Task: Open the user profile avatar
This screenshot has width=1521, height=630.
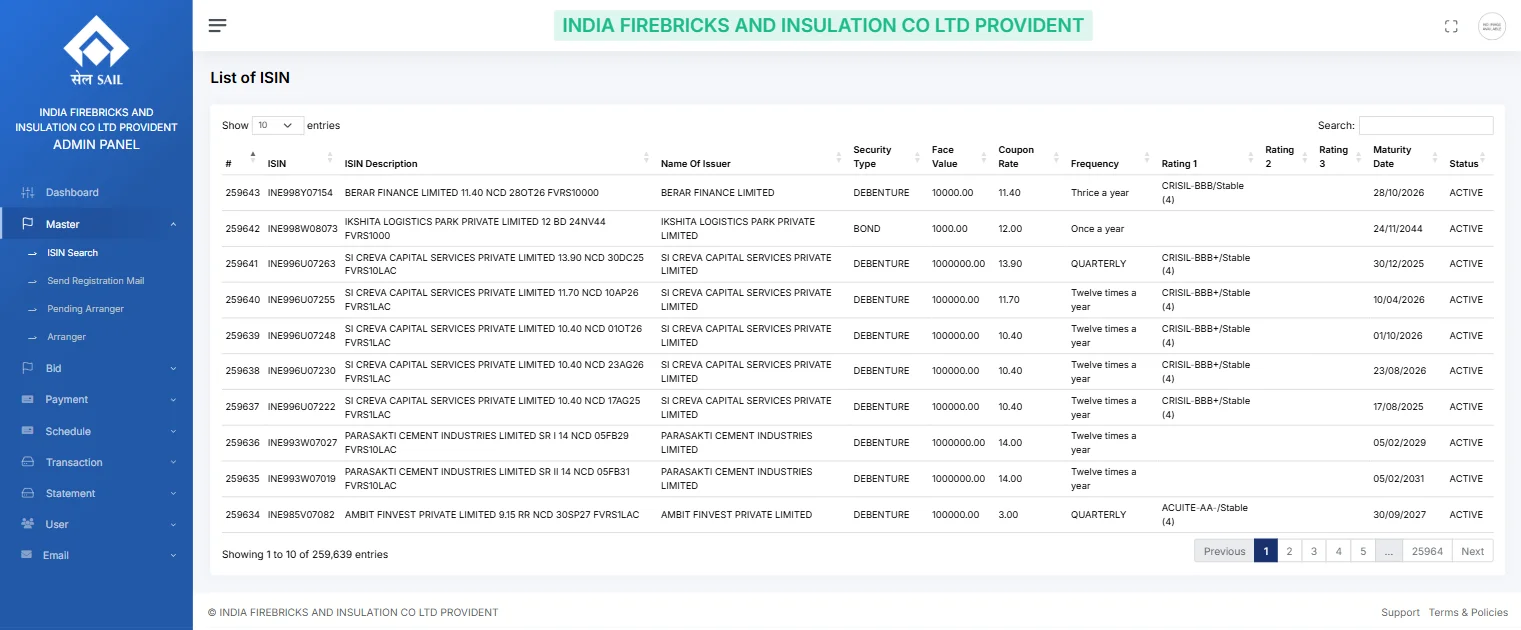Action: (1491, 27)
